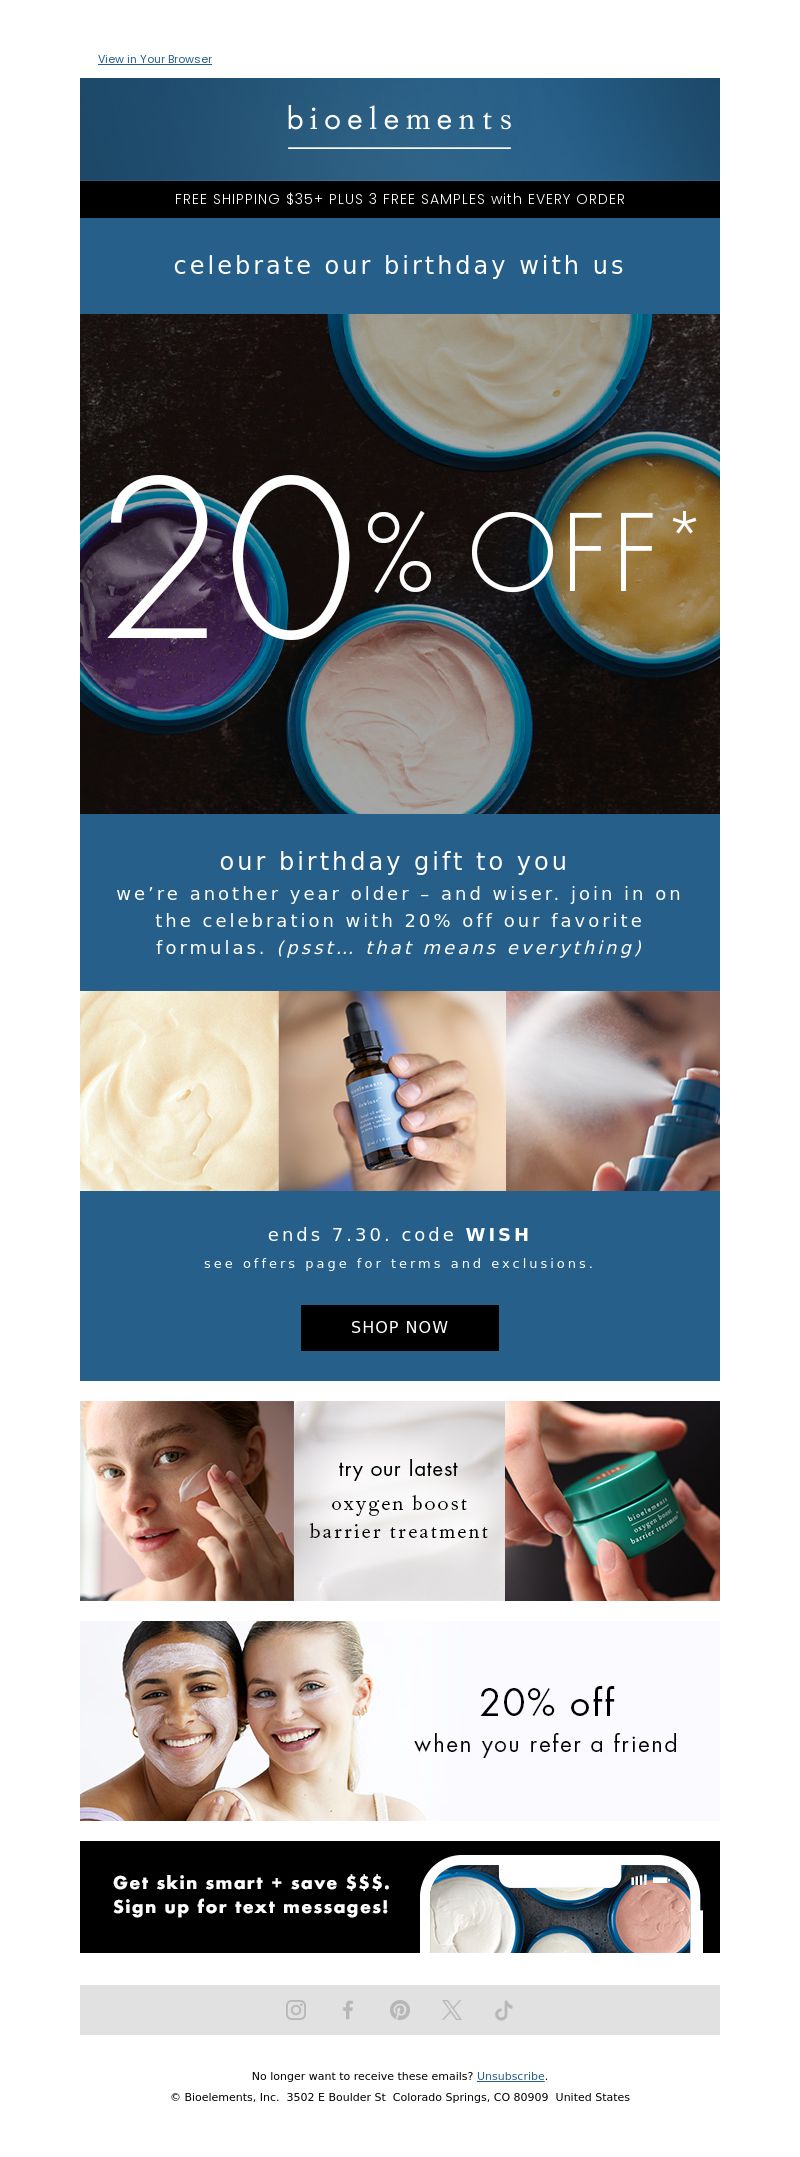The height and width of the screenshot is (2157, 800).
Task: Click the refer a friend 20% off banner
Action: (x=400, y=1721)
